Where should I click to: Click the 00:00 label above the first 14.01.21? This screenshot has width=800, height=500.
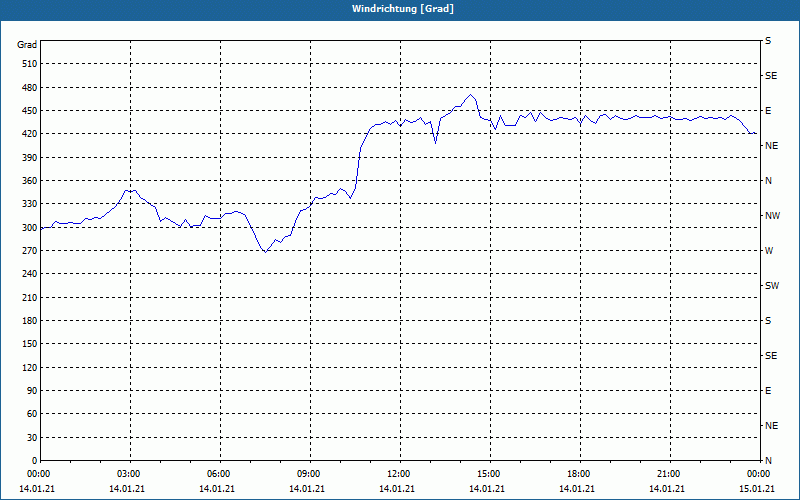point(38,474)
